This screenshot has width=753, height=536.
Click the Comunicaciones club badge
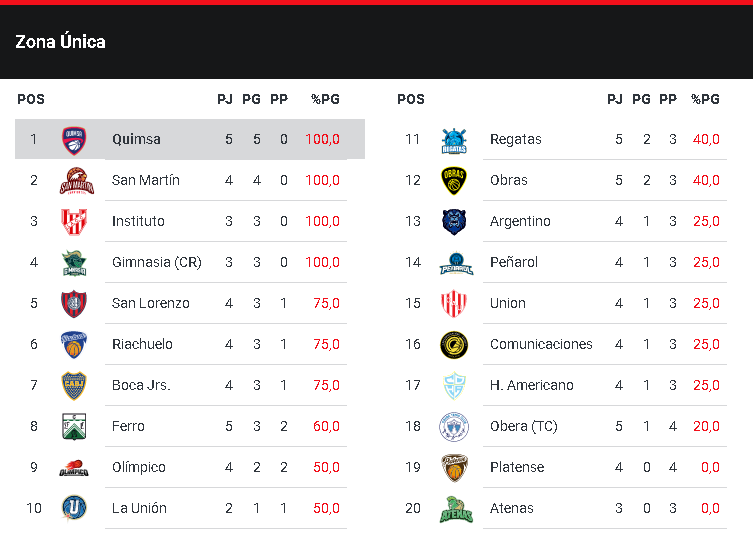pyautogui.click(x=454, y=344)
